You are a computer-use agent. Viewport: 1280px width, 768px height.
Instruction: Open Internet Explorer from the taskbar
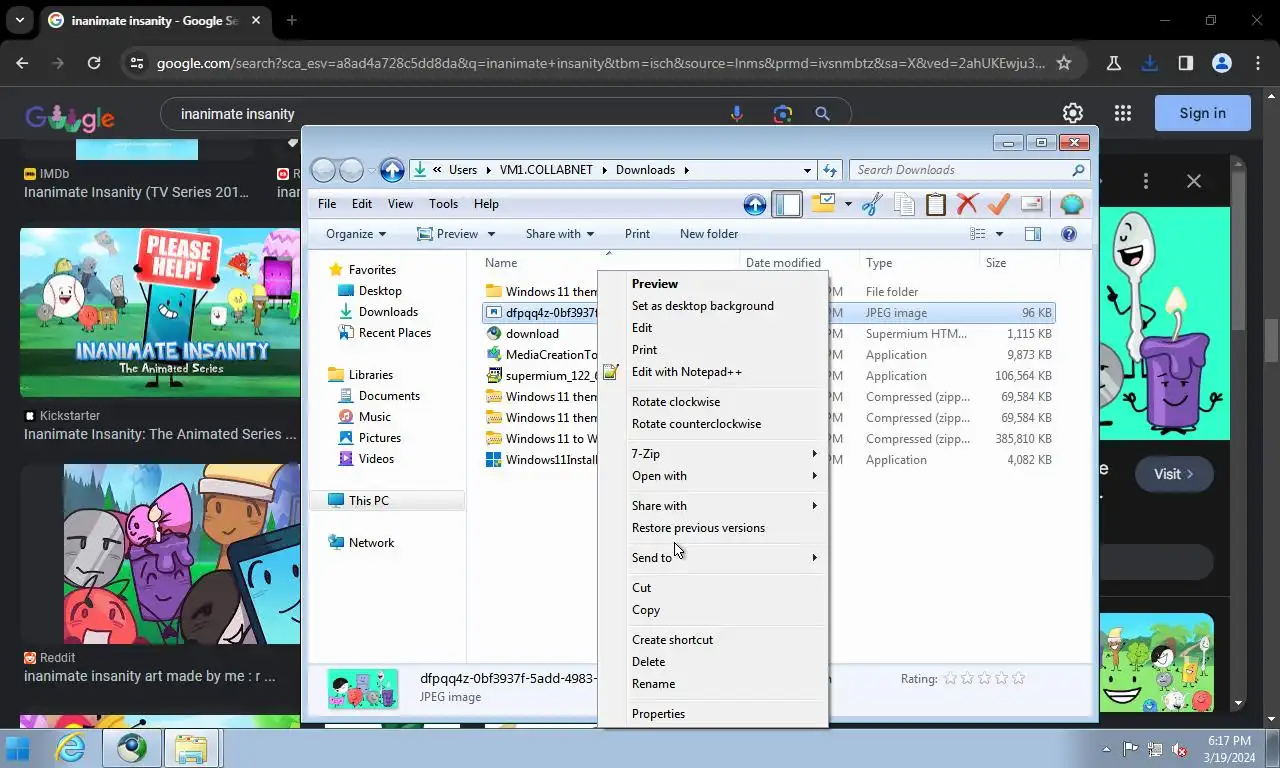click(71, 747)
